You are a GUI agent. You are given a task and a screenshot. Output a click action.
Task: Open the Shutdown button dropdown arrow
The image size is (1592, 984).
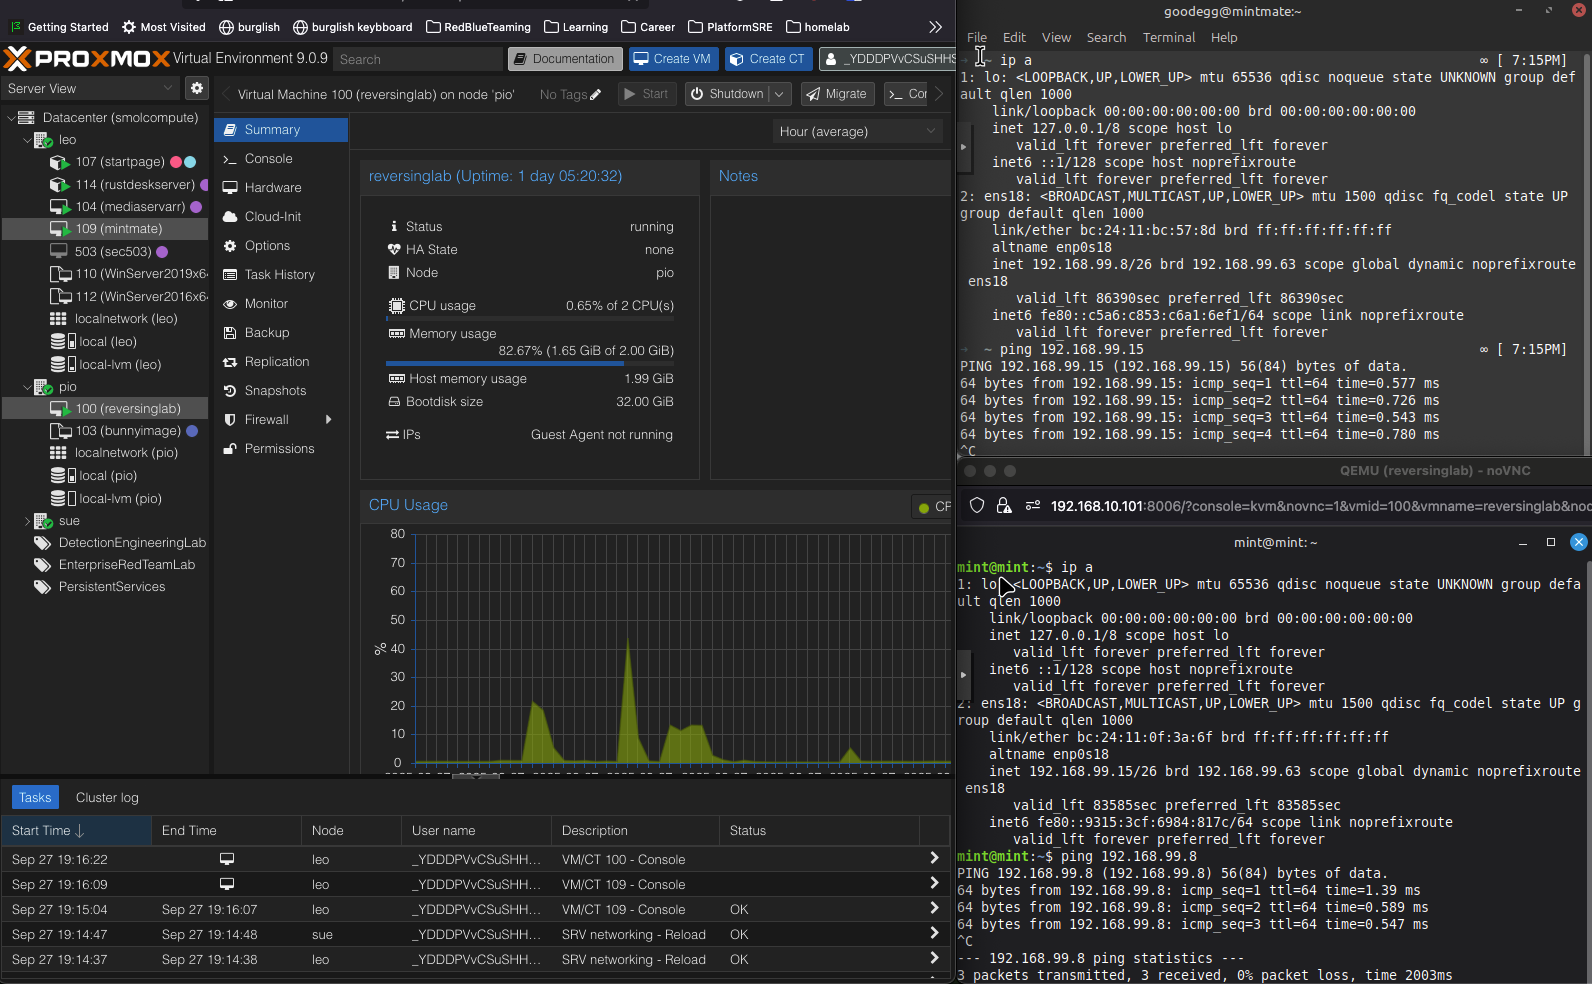click(780, 94)
